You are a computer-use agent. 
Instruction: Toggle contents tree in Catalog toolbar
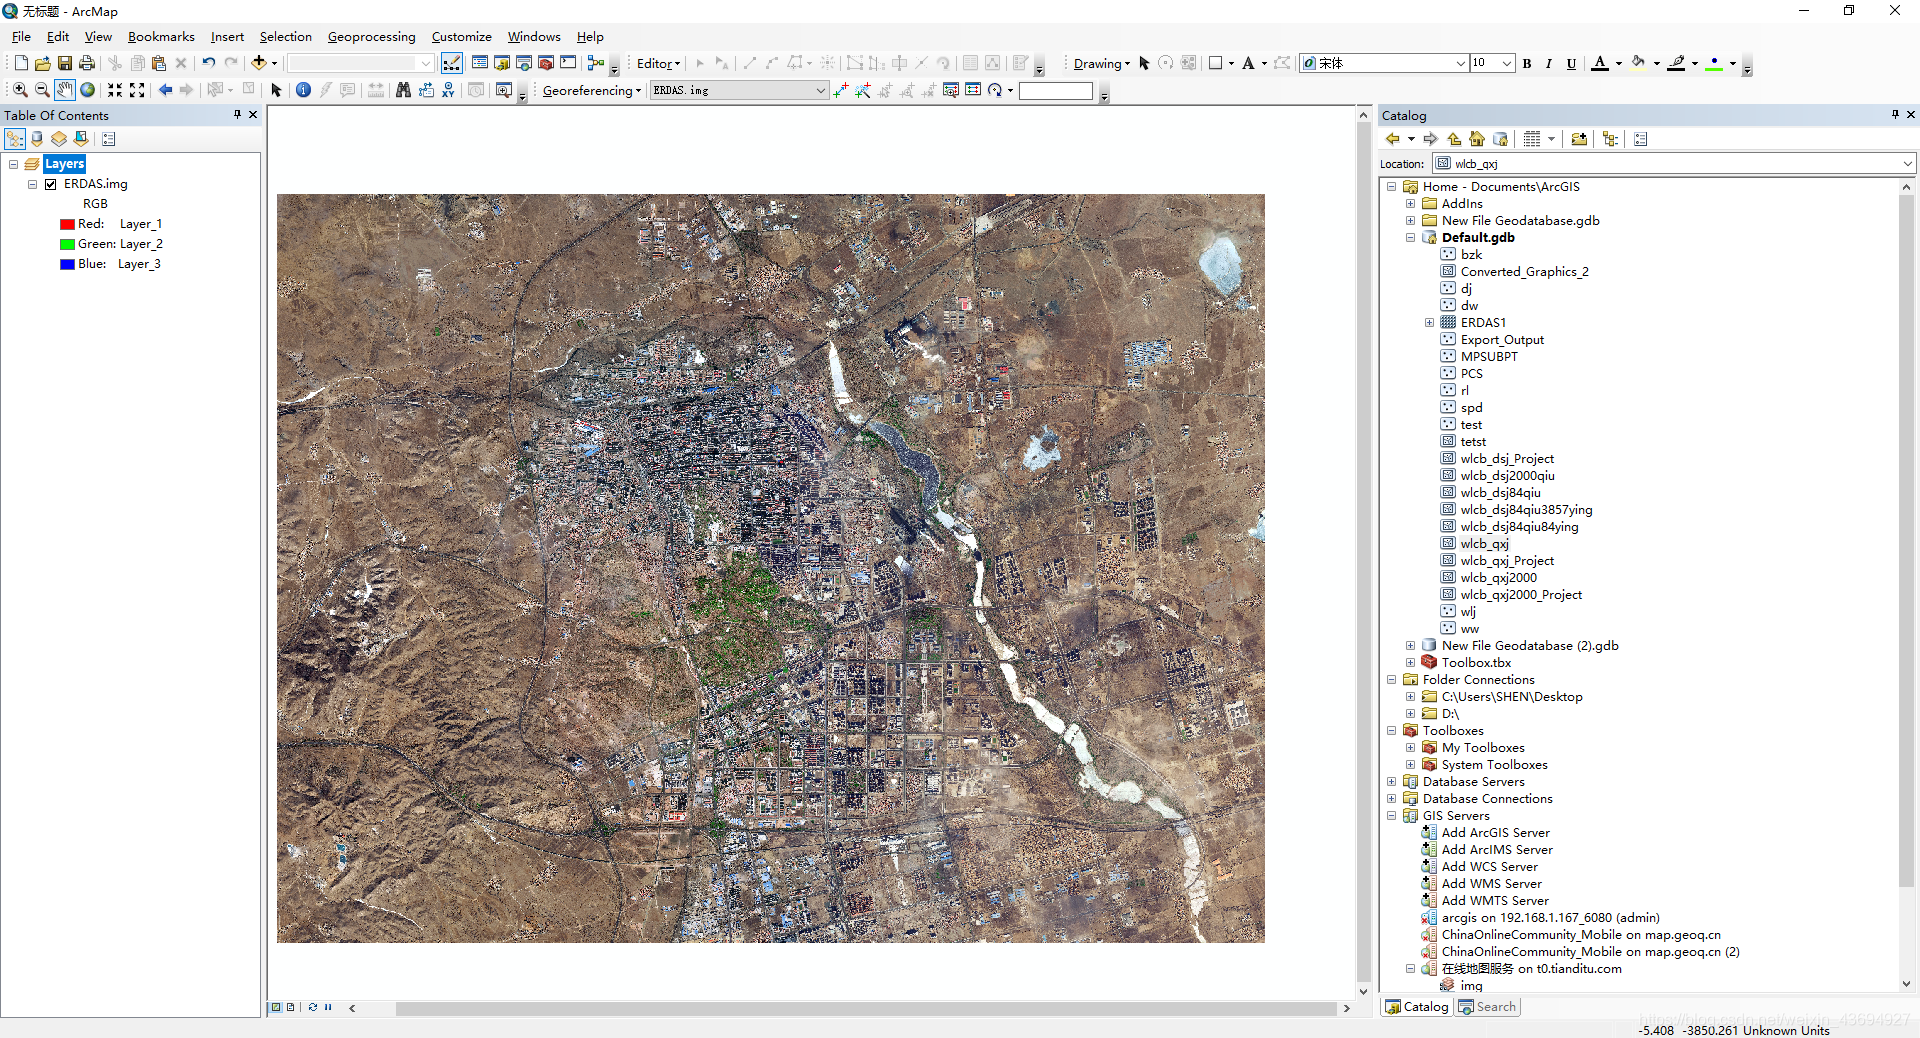(1610, 139)
